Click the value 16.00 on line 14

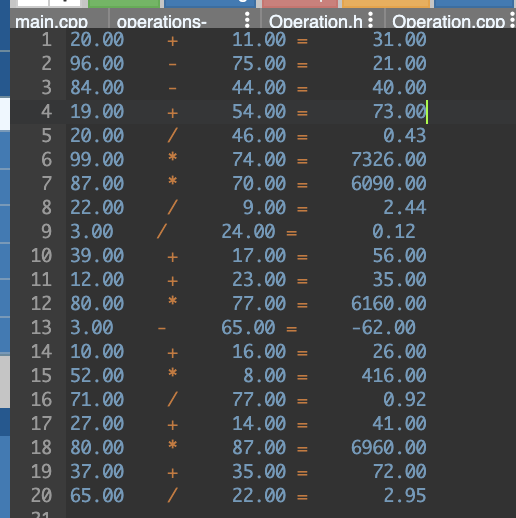(x=259, y=352)
